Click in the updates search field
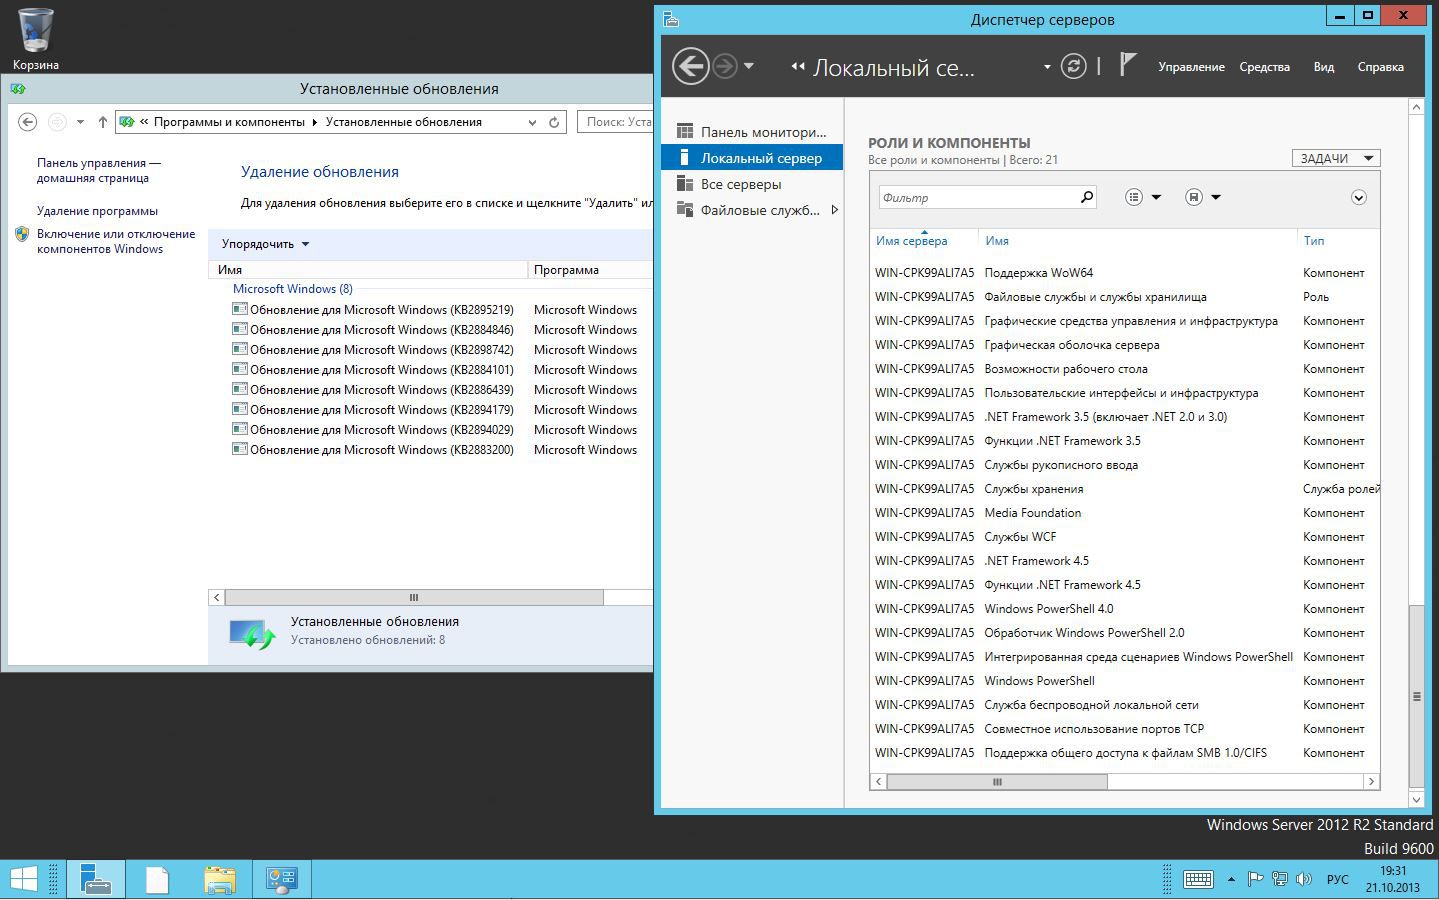 click(615, 122)
